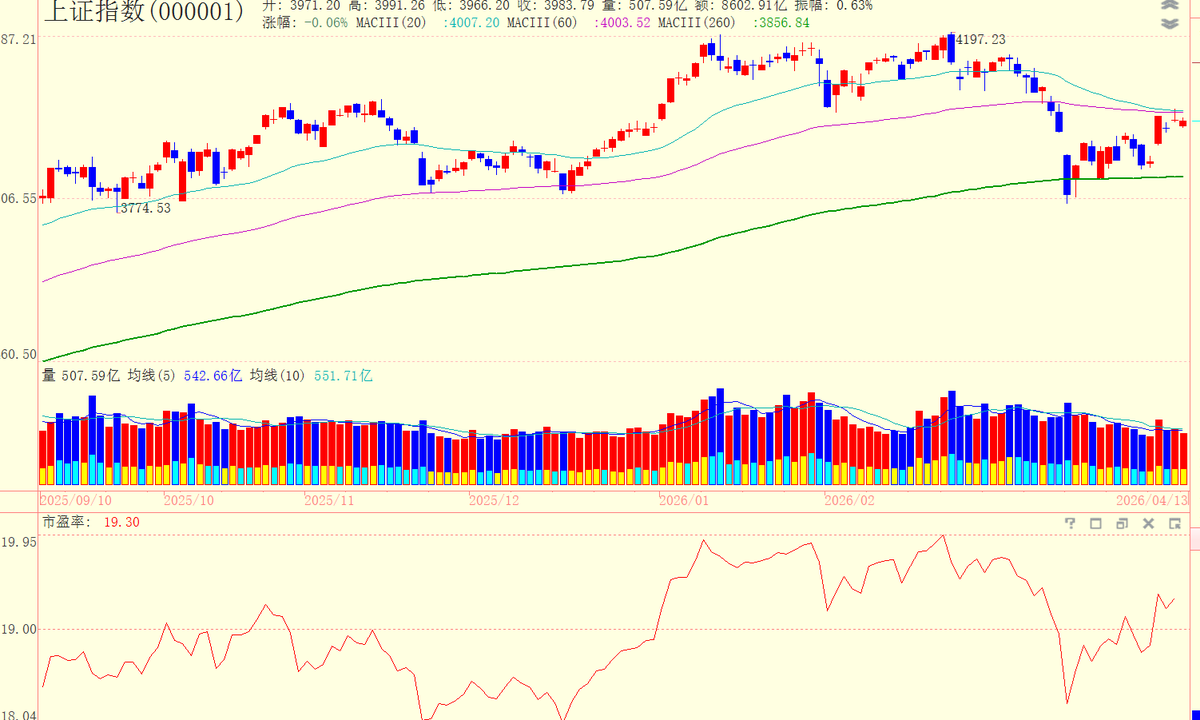Jump to the 2026/02 date marker
Viewport: 1200px width, 720px height.
[x=850, y=500]
